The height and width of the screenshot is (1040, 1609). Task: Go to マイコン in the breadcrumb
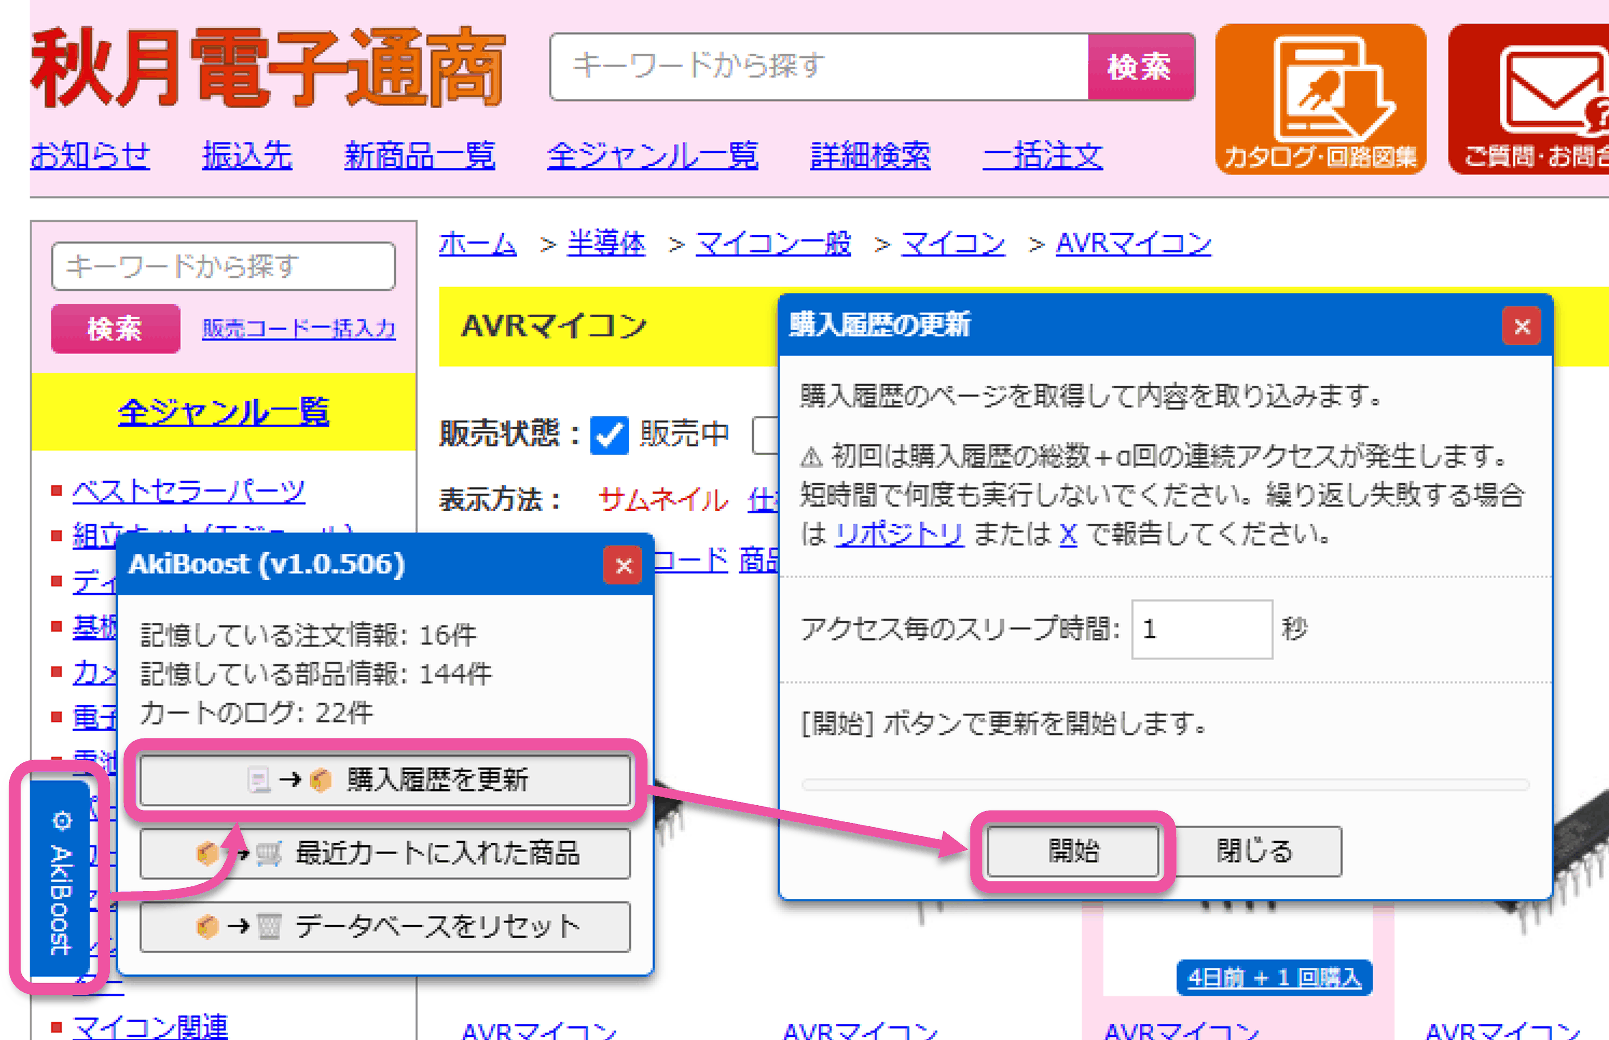click(953, 244)
